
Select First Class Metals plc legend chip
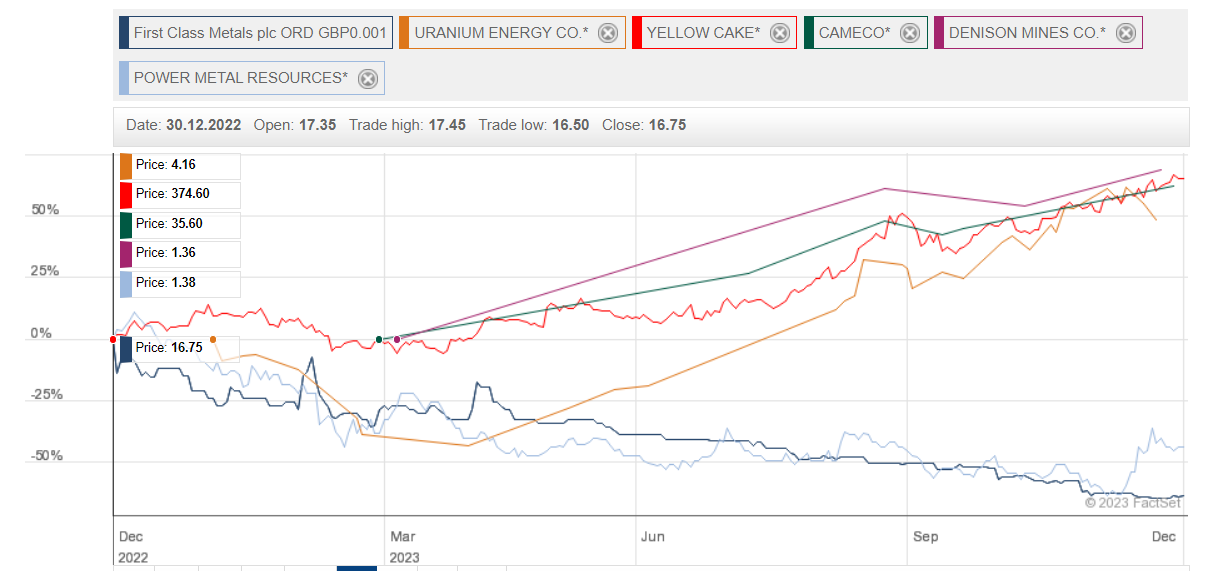[254, 33]
